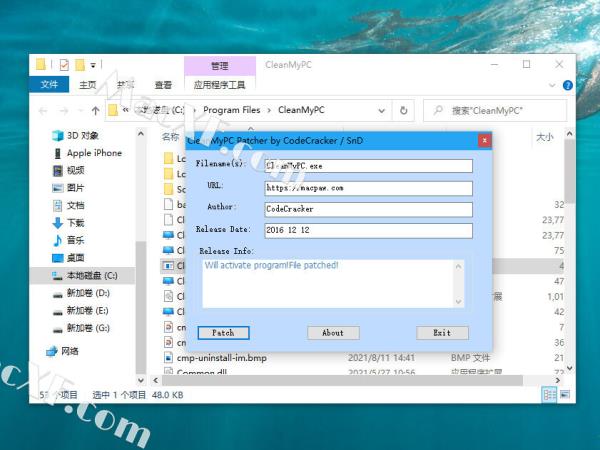Open 网络 in navigation pane

(70, 351)
